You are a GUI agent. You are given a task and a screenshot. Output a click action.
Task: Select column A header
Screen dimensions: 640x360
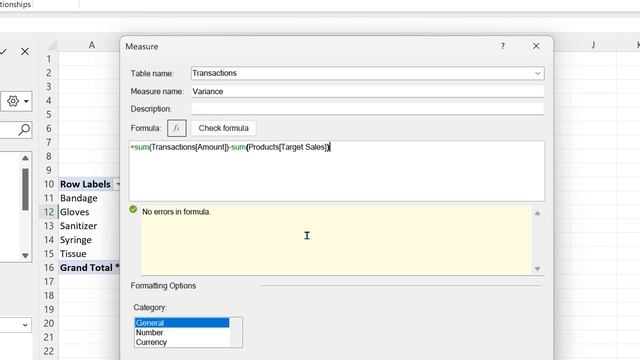(x=91, y=45)
